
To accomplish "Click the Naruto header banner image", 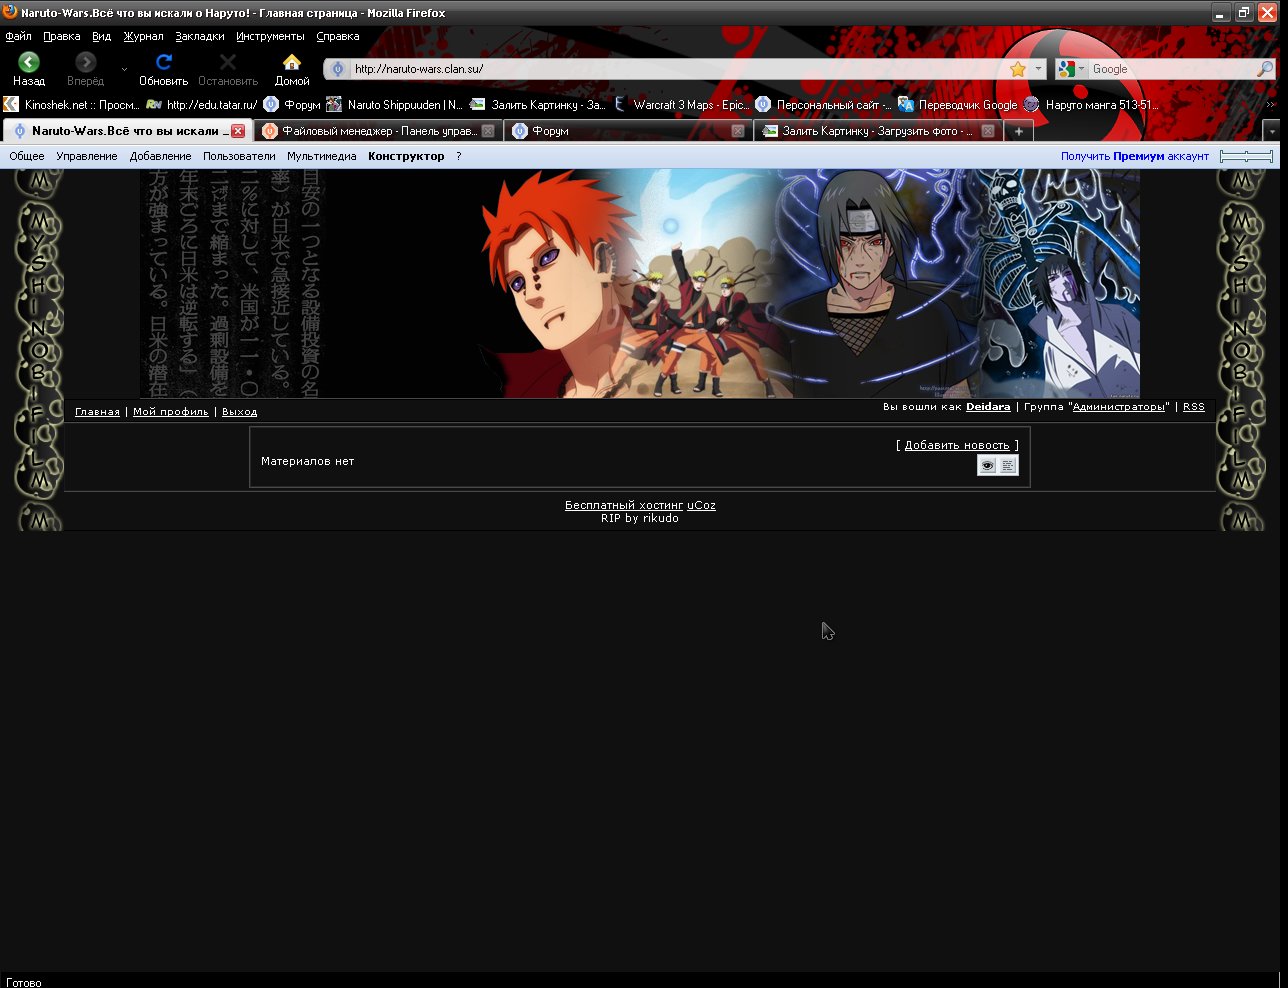I will (640, 284).
